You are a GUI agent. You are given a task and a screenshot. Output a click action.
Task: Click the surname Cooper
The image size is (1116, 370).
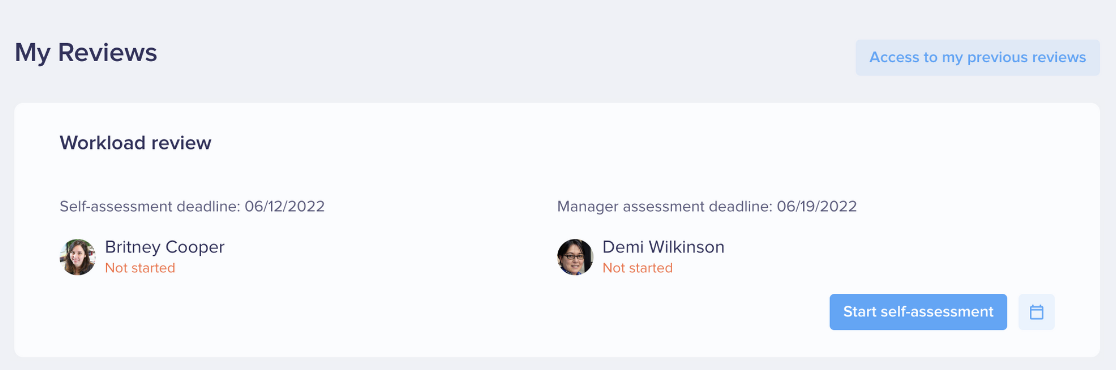(x=195, y=247)
